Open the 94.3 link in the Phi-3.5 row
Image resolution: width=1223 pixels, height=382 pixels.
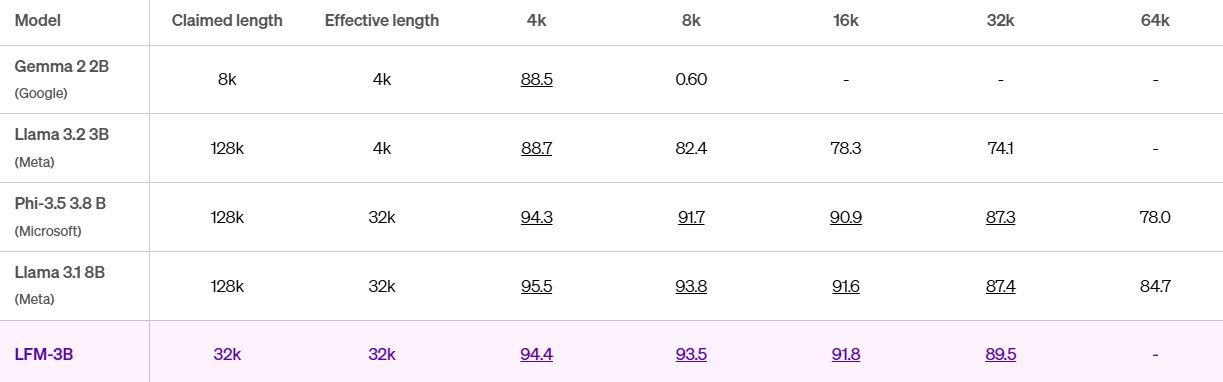click(x=536, y=217)
